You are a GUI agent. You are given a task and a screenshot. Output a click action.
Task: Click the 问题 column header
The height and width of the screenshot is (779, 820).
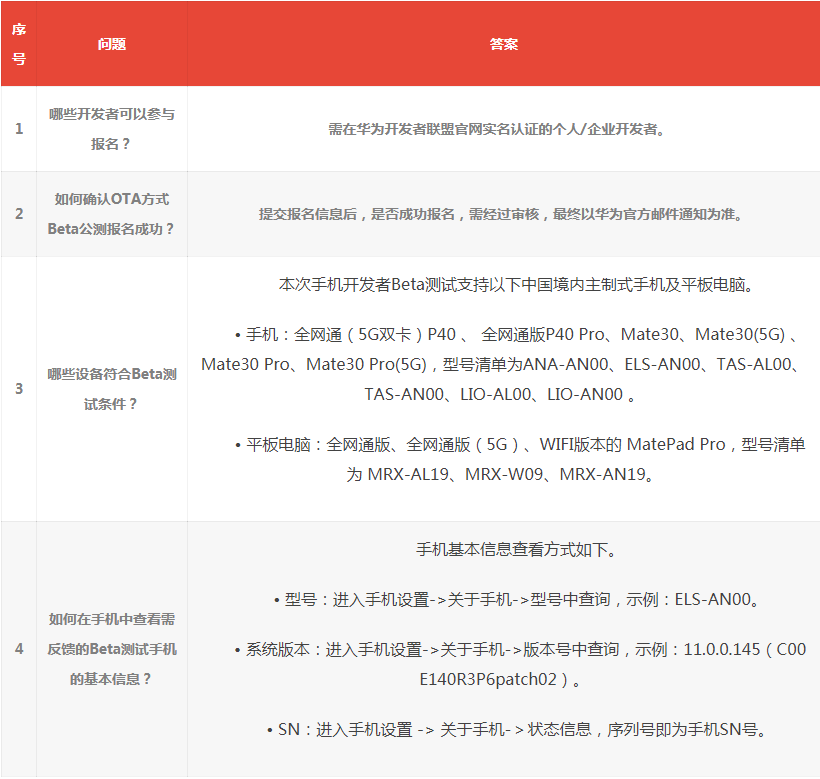[112, 44]
